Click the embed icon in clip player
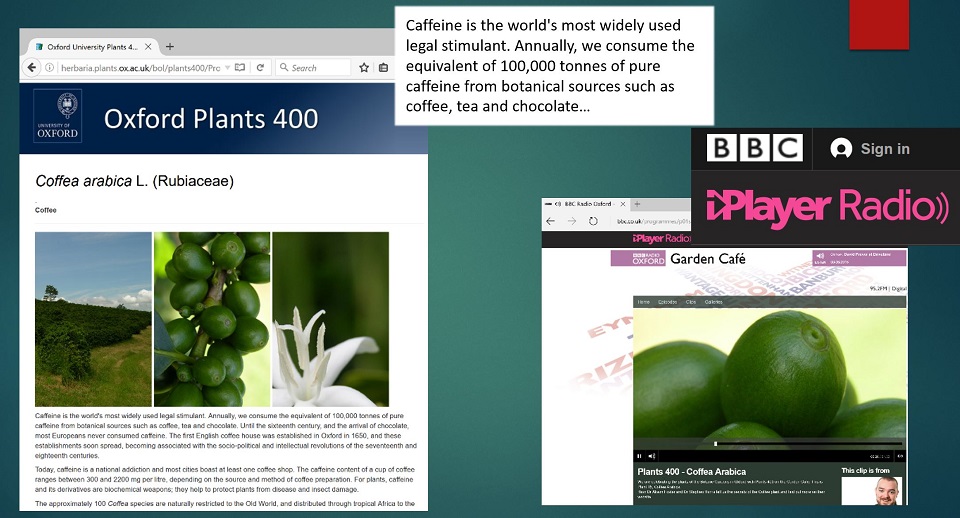Viewport: 960px width, 518px height. 901,456
